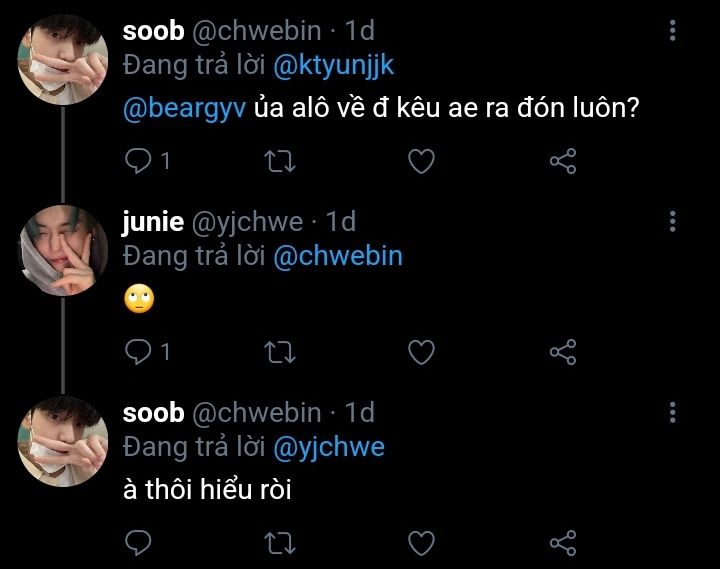This screenshot has height=569, width=720.
Task: Reply to the "à thôi hiểu ròi" tweet
Action: (139, 543)
